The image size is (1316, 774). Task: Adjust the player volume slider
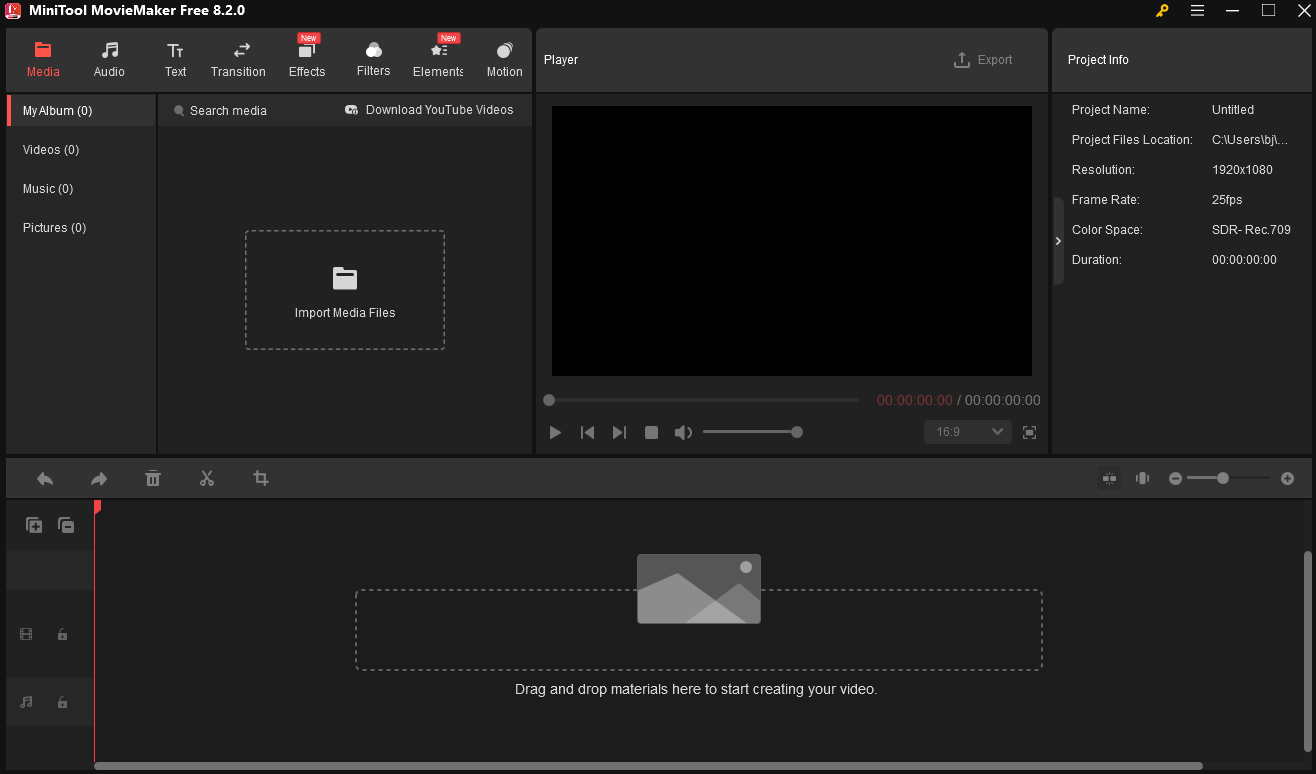751,432
